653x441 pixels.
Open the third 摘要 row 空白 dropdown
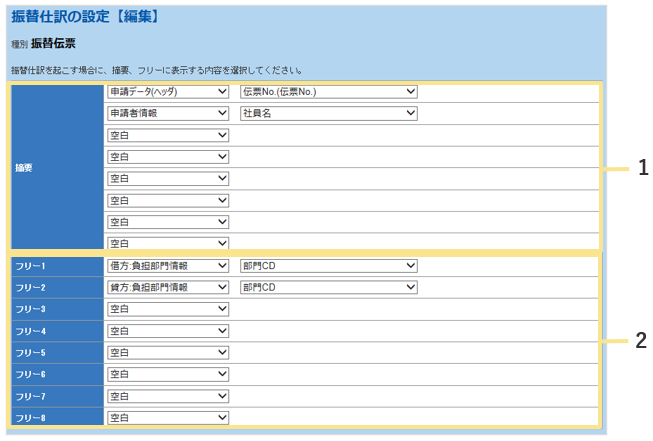coord(168,135)
